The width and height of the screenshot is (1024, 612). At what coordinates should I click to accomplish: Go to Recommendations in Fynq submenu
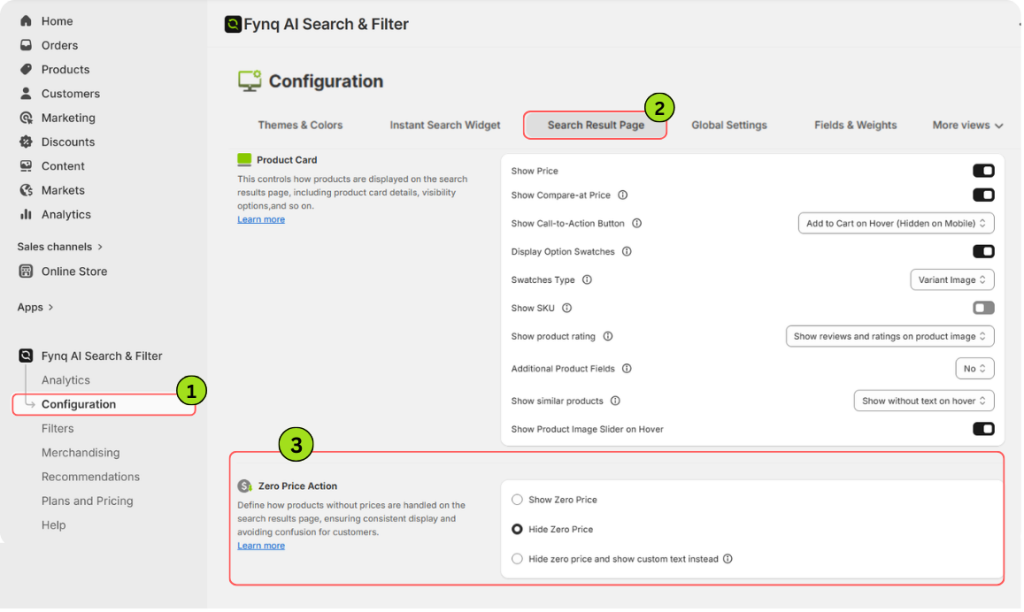click(91, 477)
